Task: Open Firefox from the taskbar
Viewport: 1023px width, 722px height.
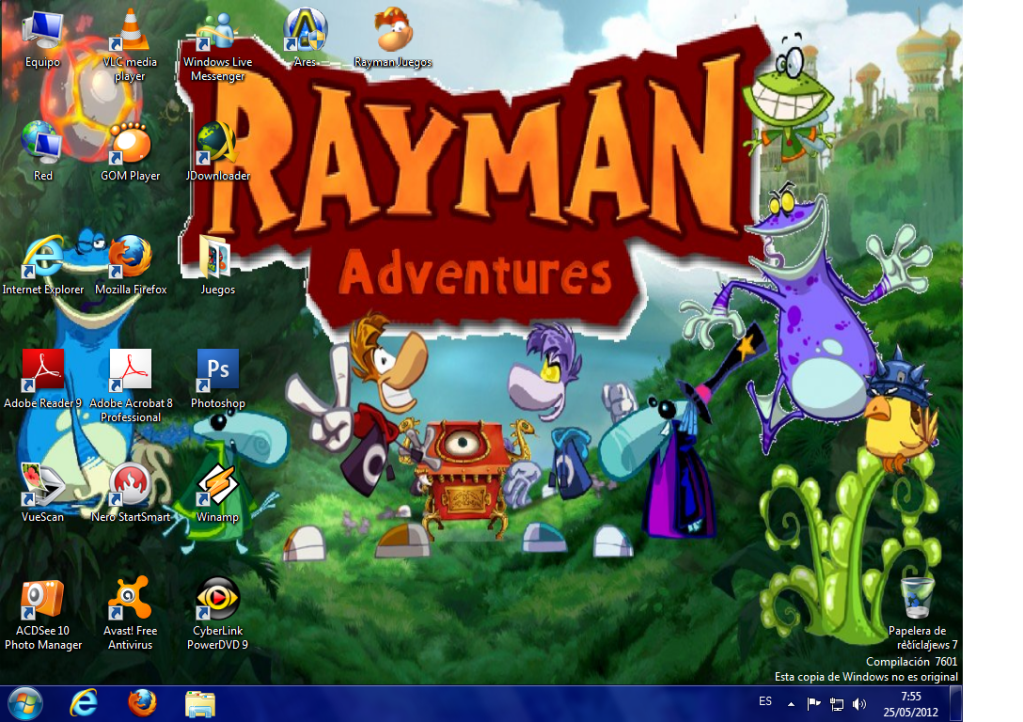Action: point(142,704)
